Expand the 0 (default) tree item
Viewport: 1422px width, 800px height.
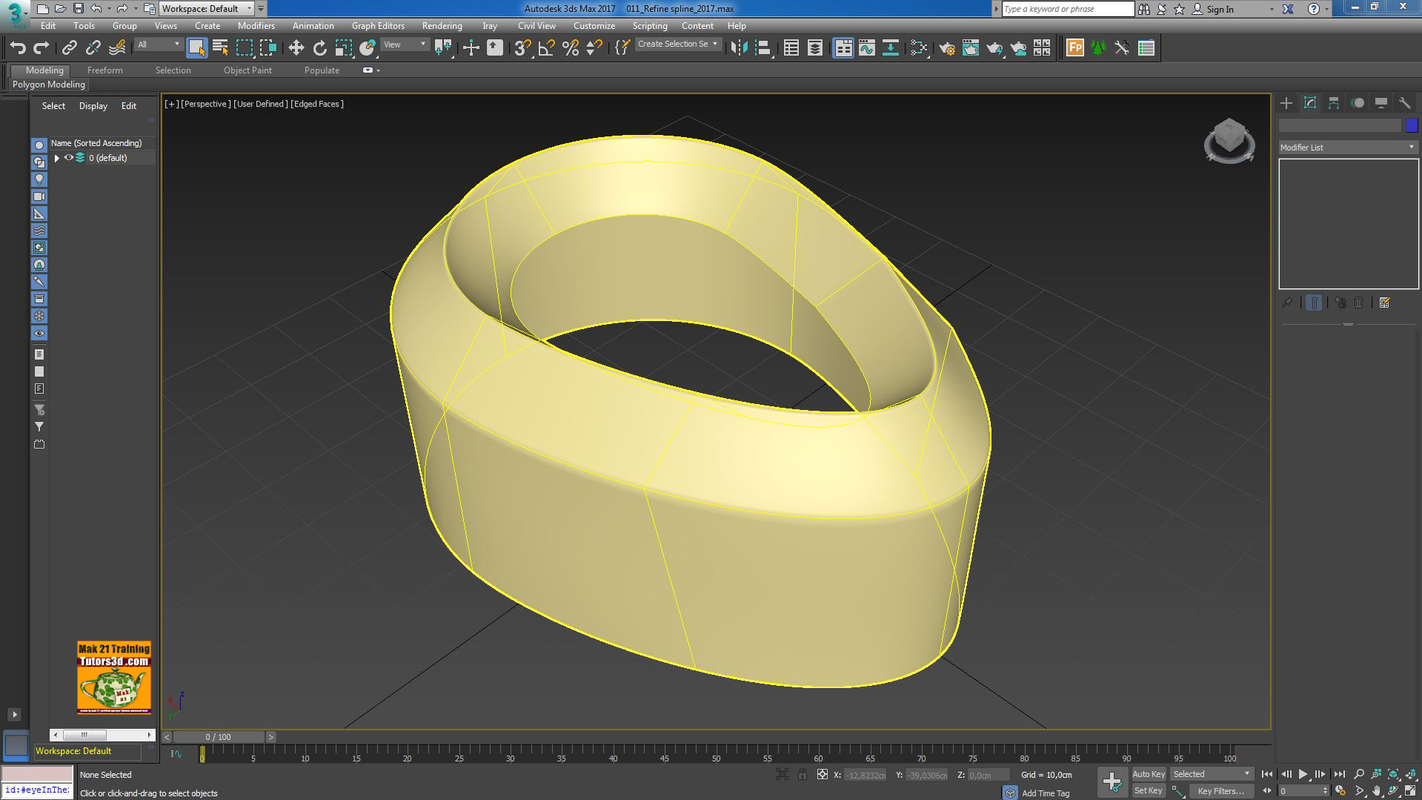pos(57,157)
